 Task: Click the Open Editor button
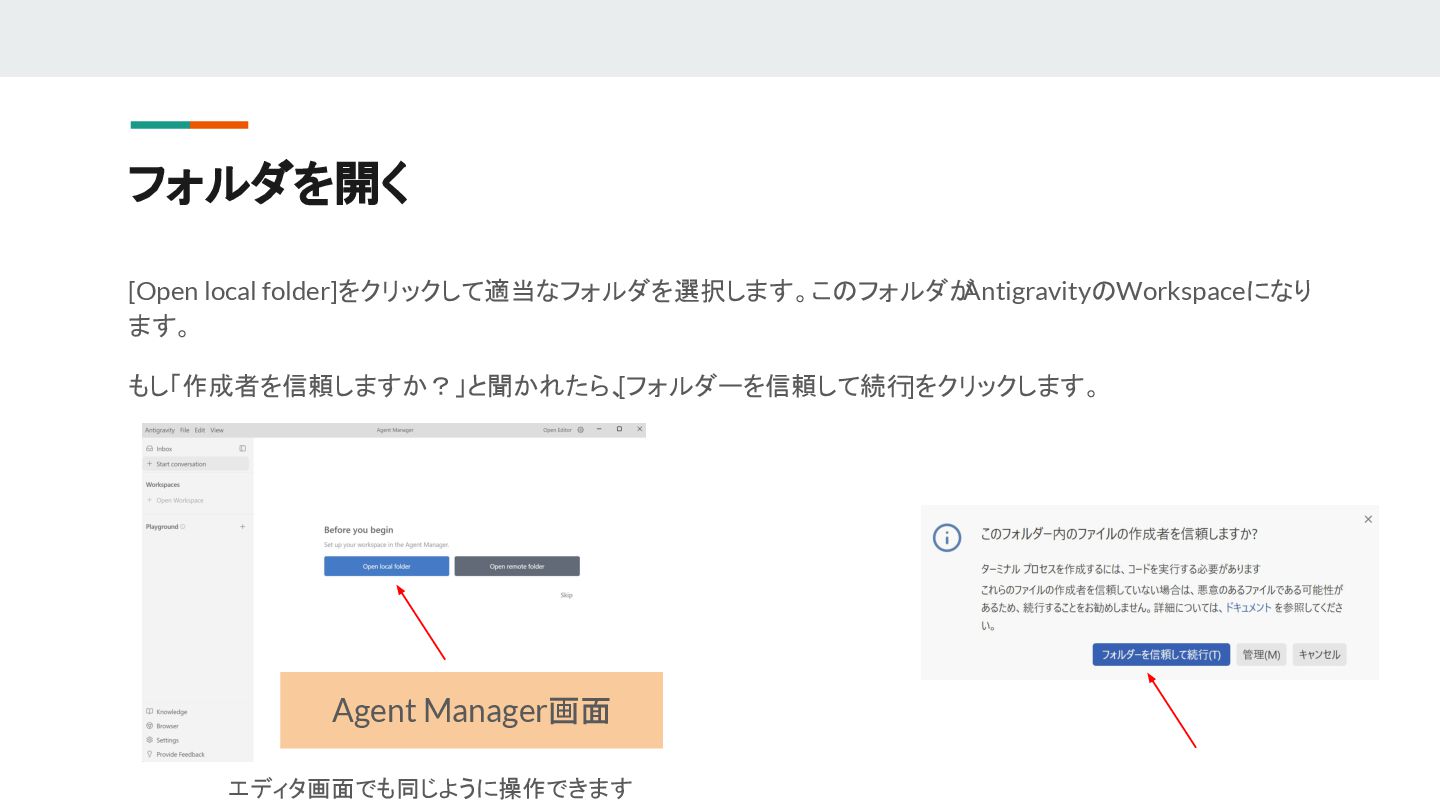click(557, 430)
